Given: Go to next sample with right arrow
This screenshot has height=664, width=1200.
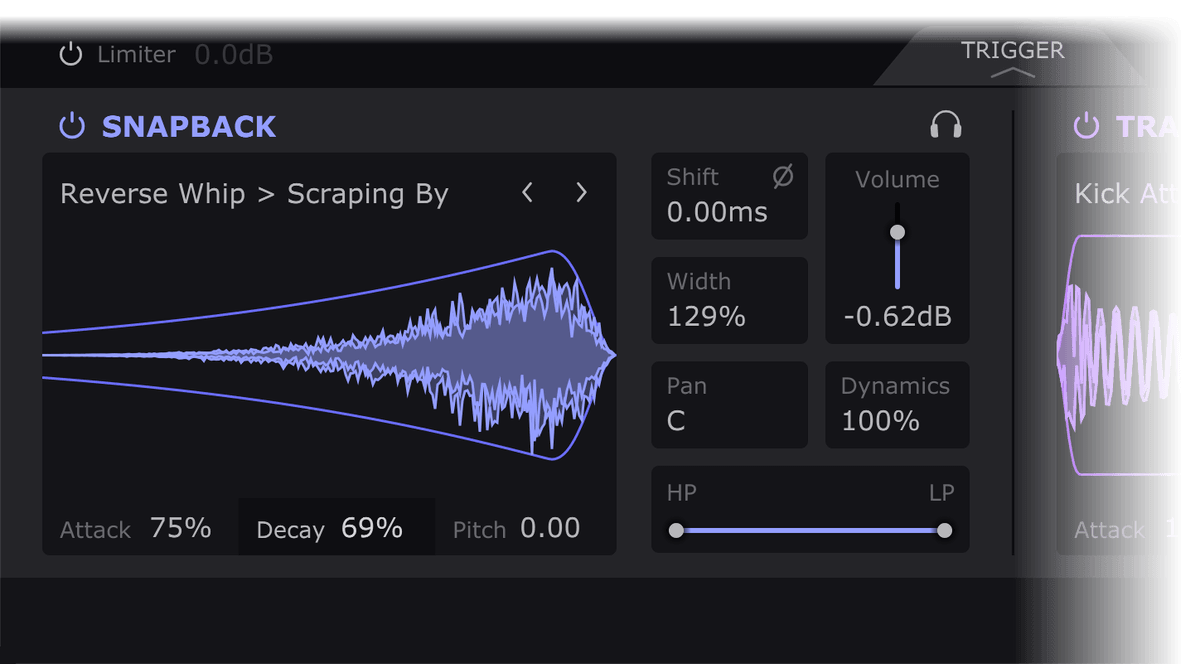Looking at the screenshot, I should 581,193.
